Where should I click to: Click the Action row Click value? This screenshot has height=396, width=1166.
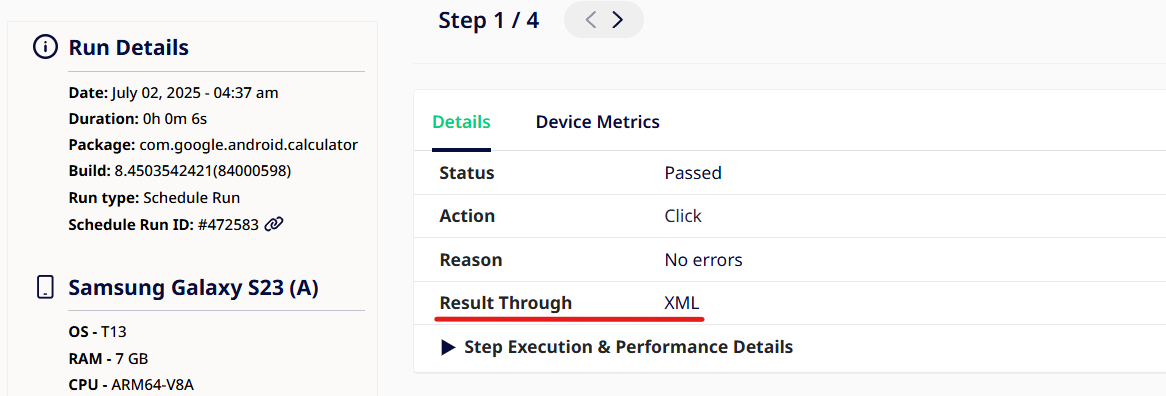[x=683, y=216]
